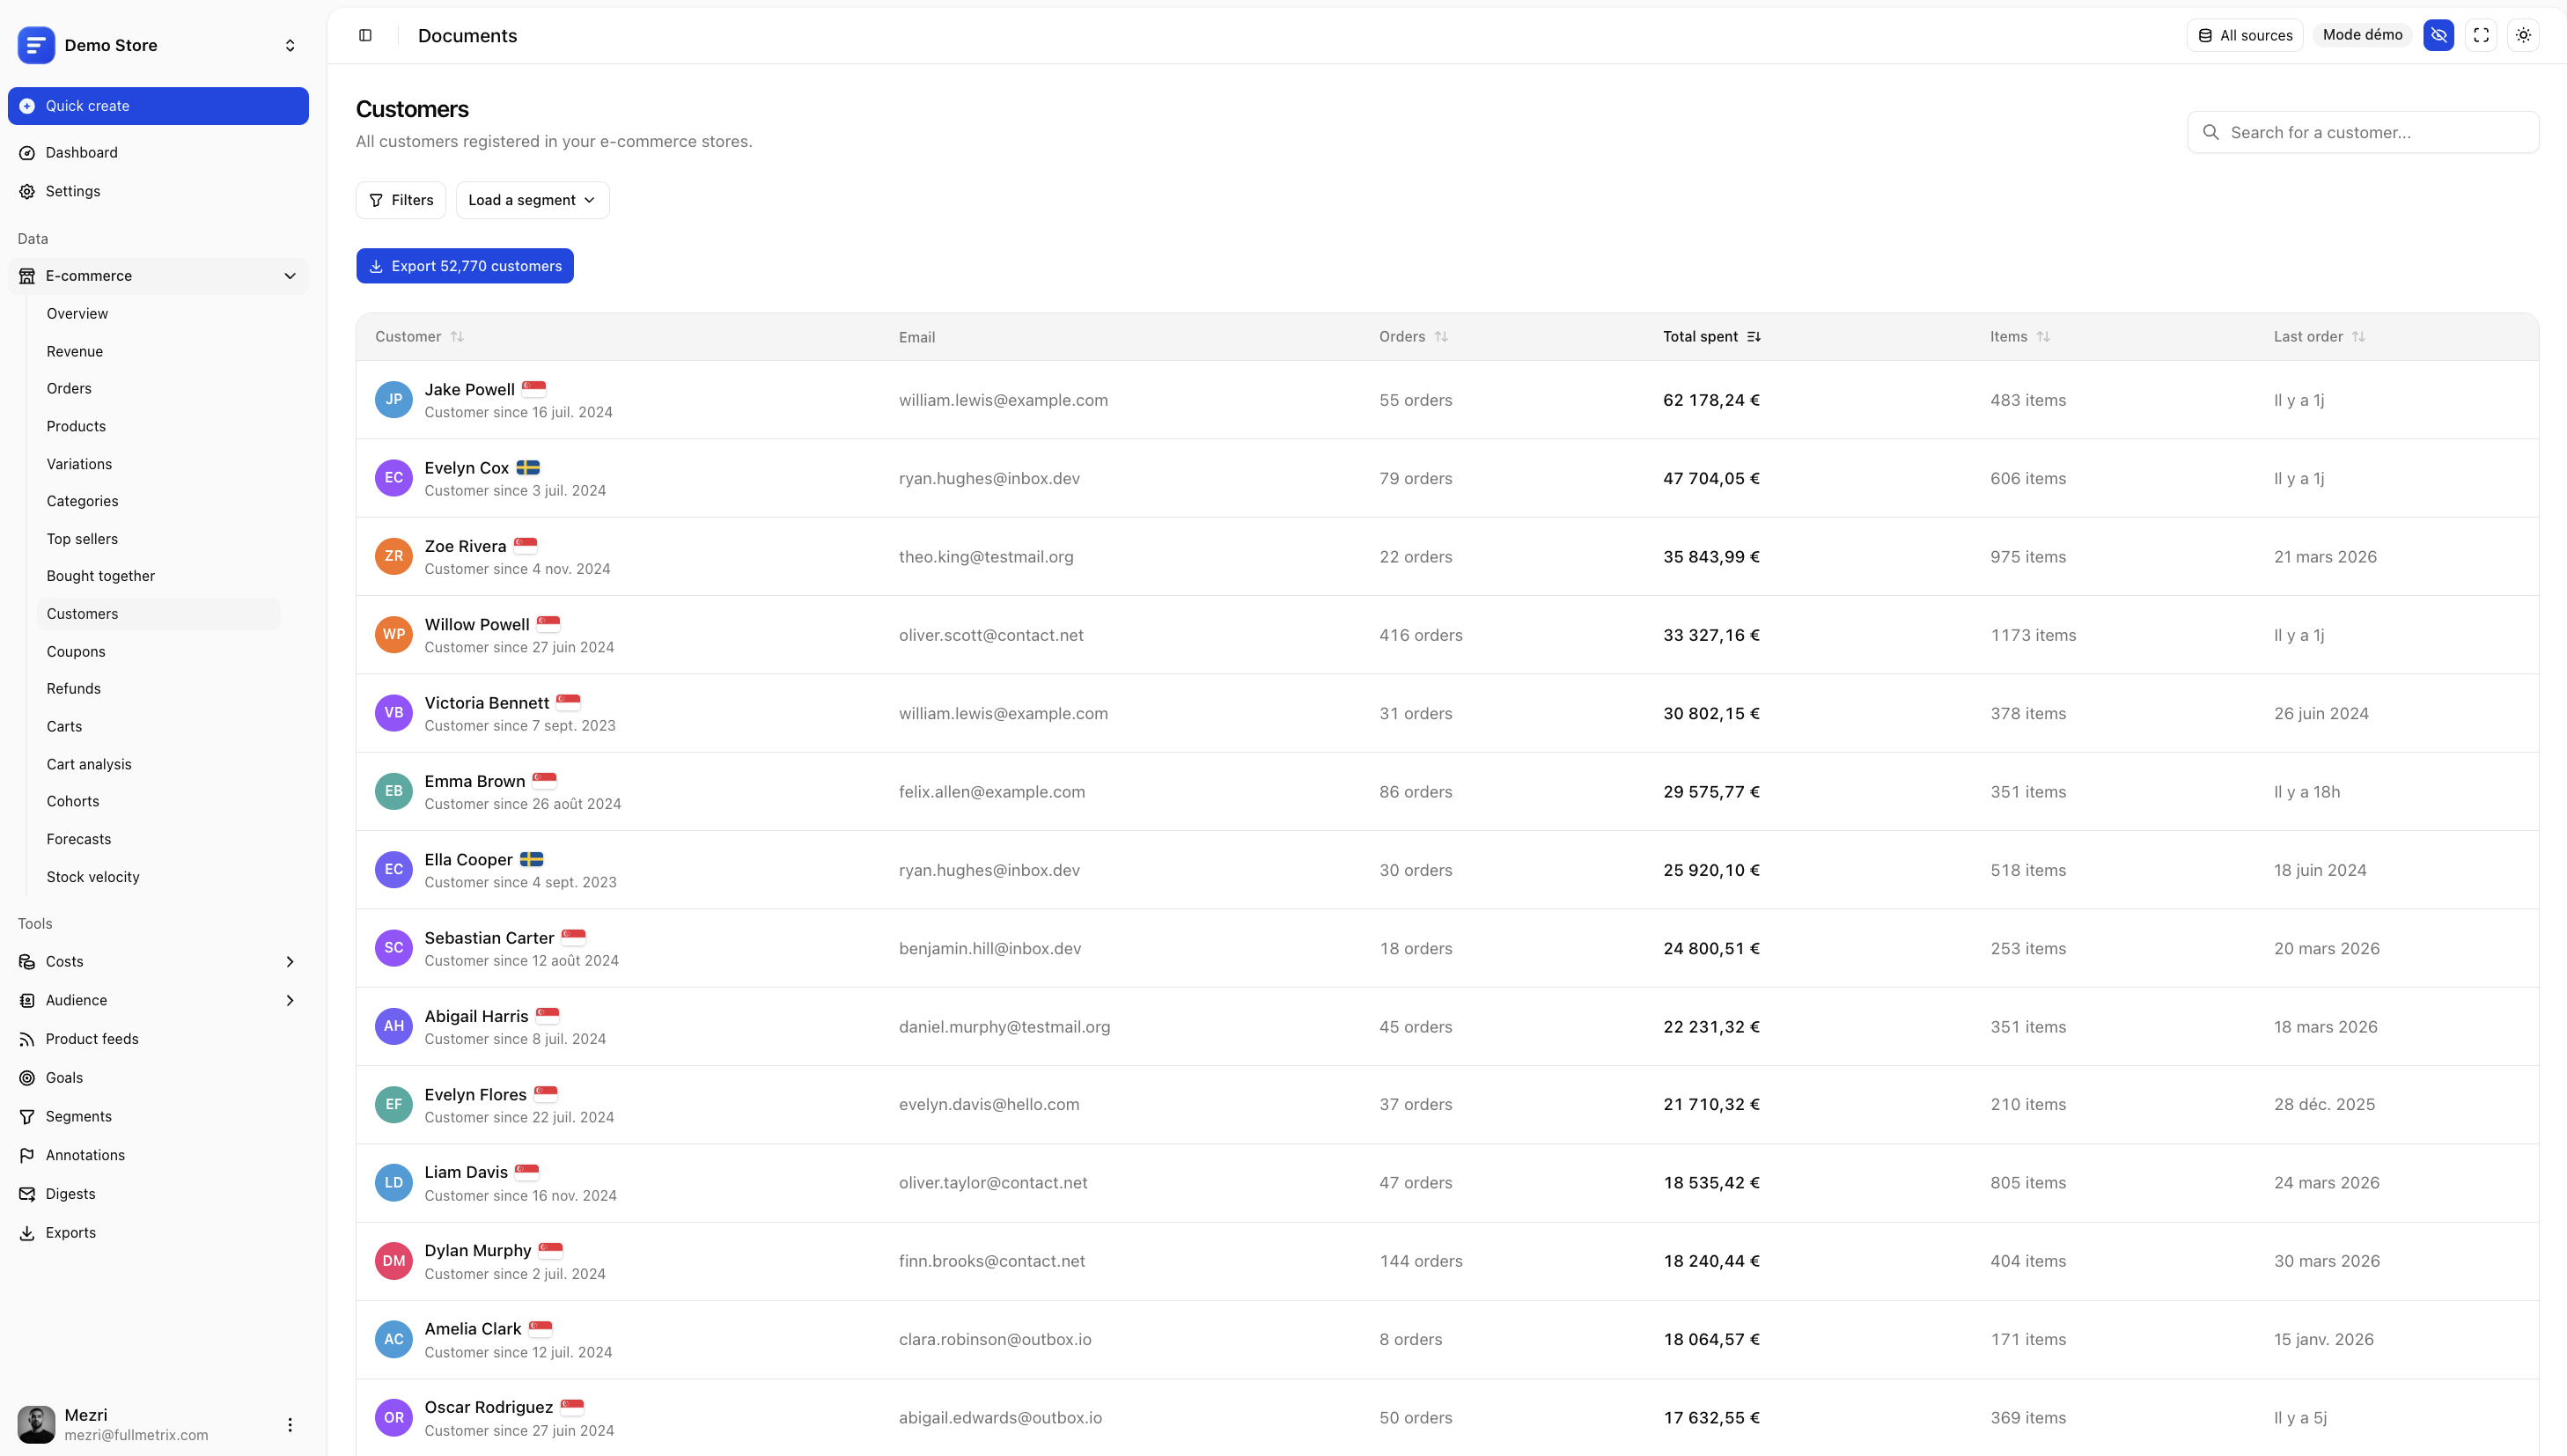Open the search magnifier in customer search field
The image size is (2567, 1456).
click(2212, 132)
